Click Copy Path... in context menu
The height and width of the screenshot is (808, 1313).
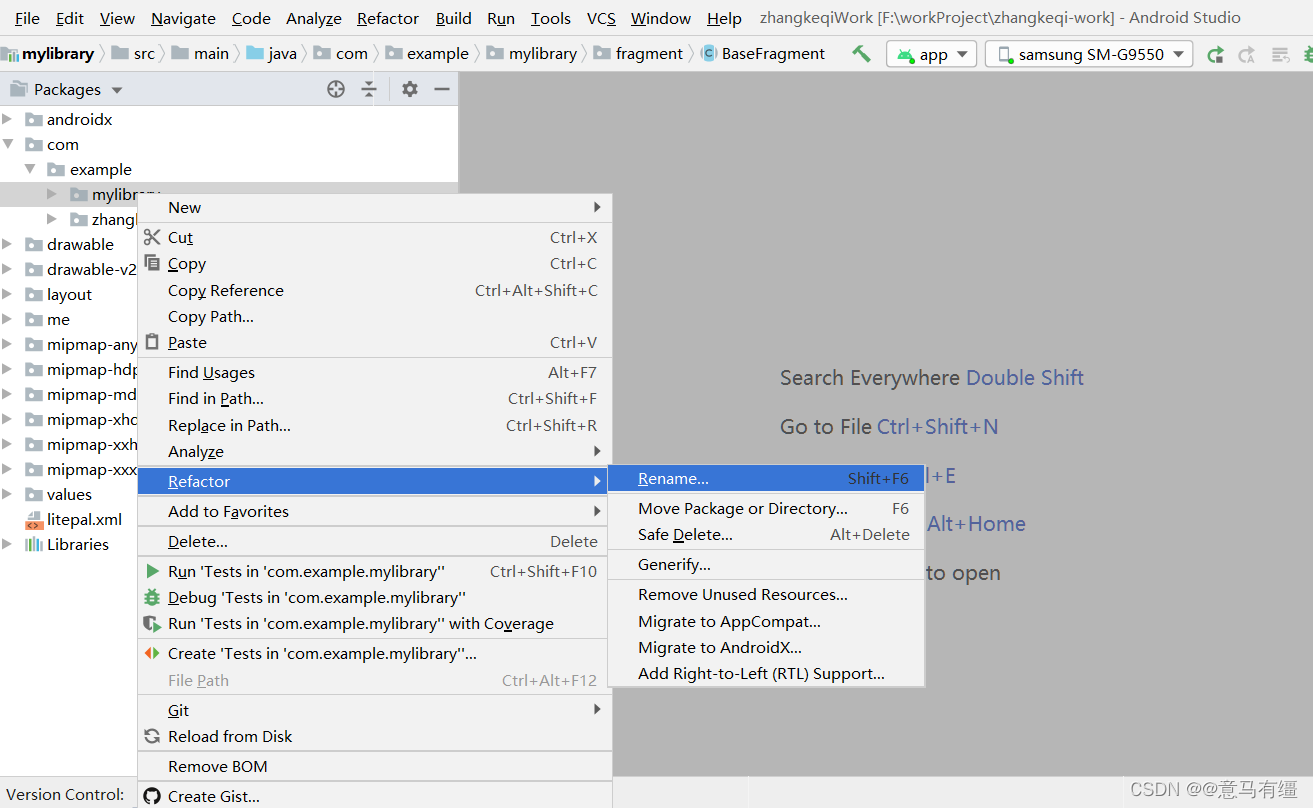click(374, 316)
